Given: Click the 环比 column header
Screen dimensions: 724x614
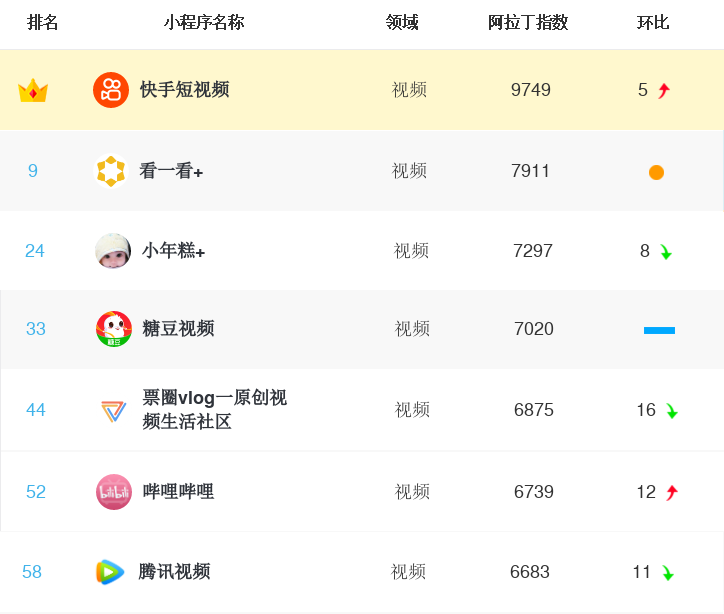Looking at the screenshot, I should (x=653, y=22).
